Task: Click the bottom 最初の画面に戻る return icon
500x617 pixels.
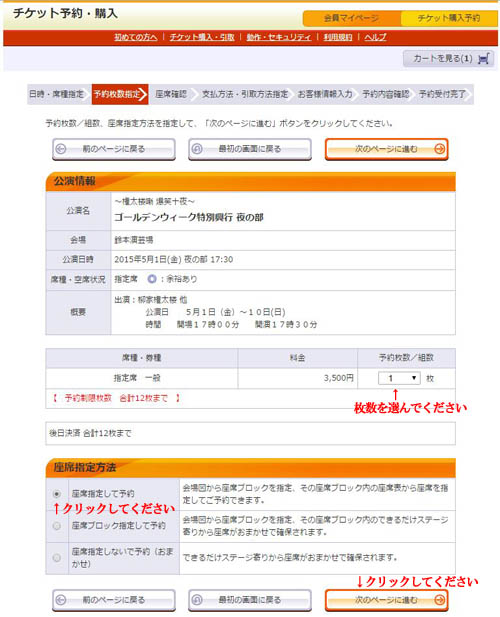Action: tap(197, 600)
